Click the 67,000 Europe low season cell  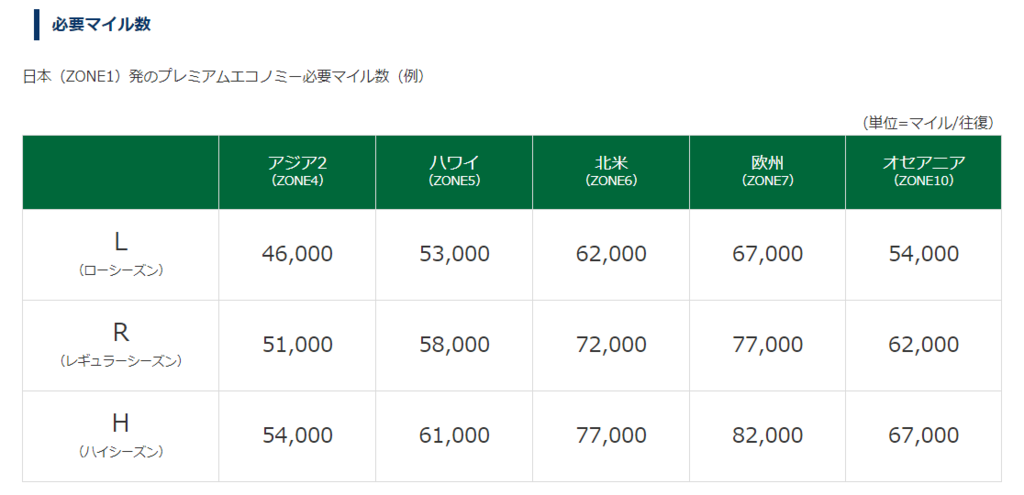(x=767, y=254)
